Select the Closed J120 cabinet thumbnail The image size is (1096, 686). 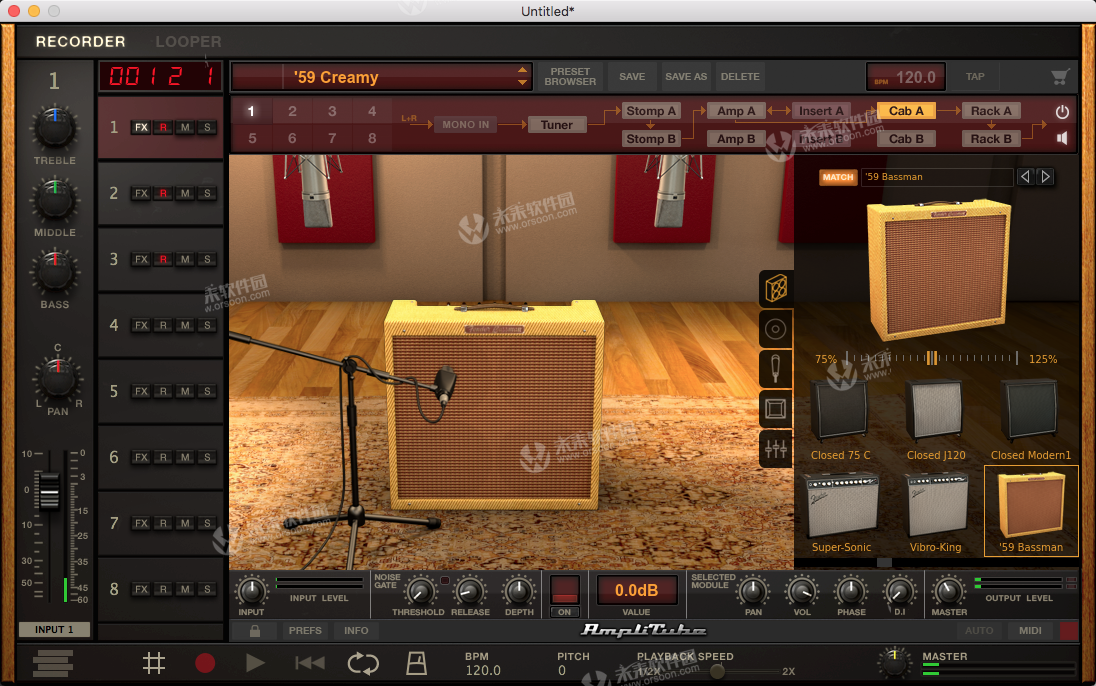(x=936, y=422)
